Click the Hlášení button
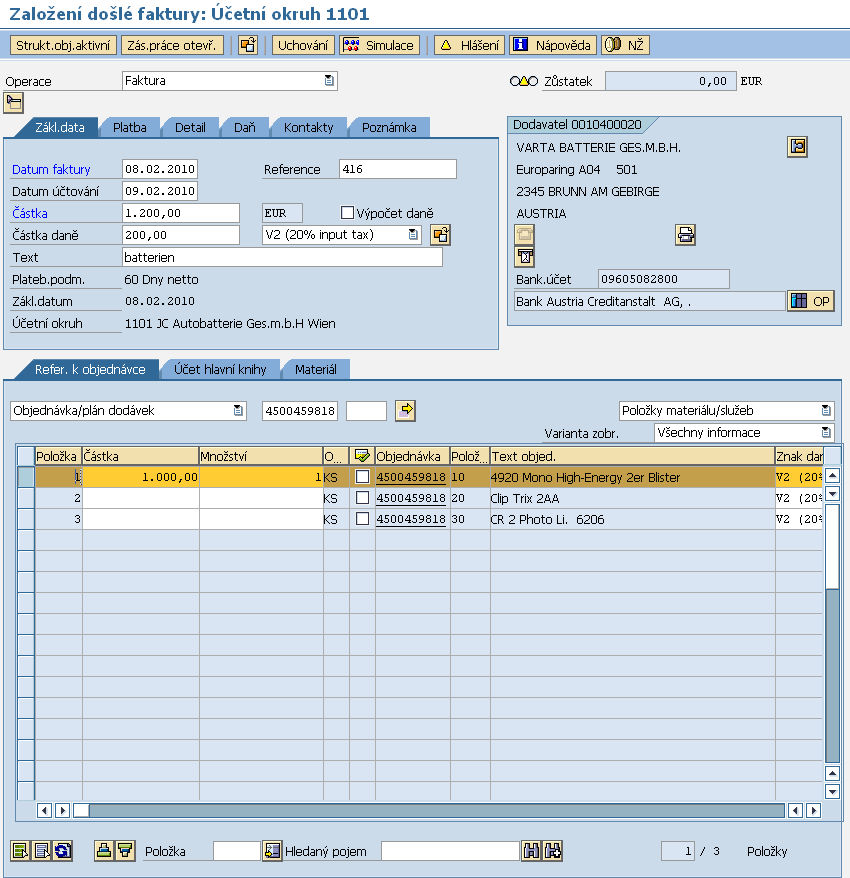The height and width of the screenshot is (878, 850). 469,45
